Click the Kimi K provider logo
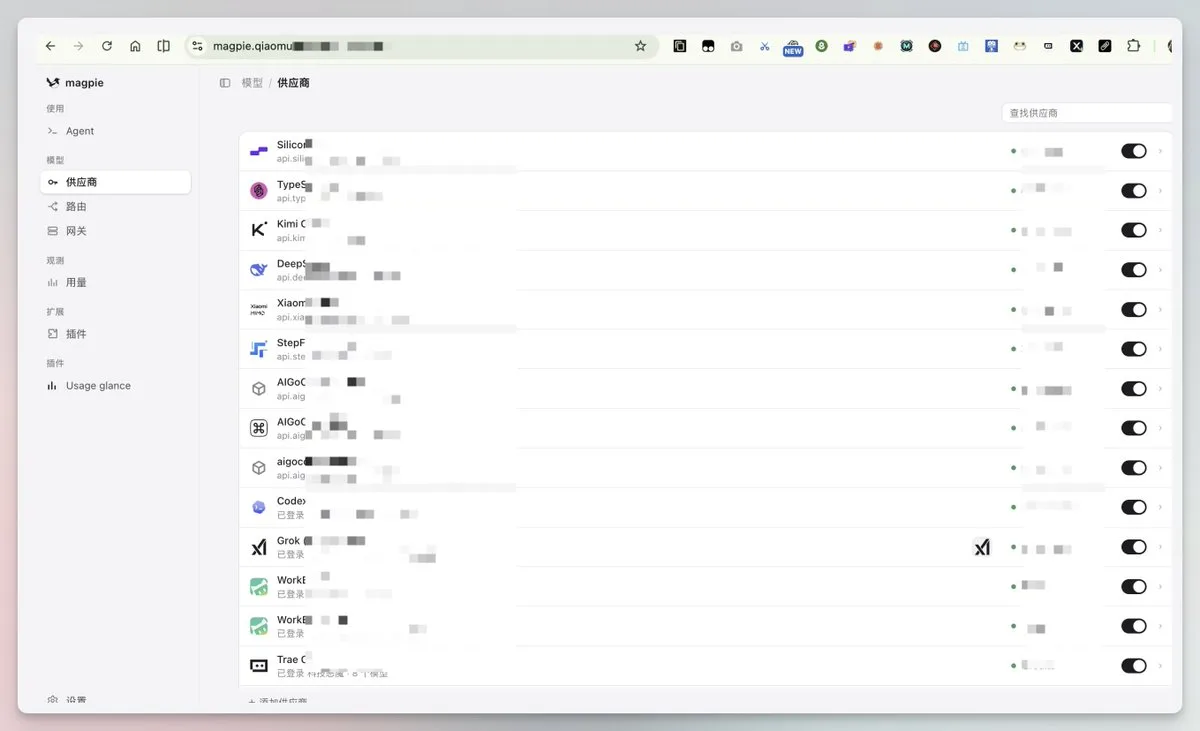Viewport: 1200px width, 731px height. click(x=258, y=230)
